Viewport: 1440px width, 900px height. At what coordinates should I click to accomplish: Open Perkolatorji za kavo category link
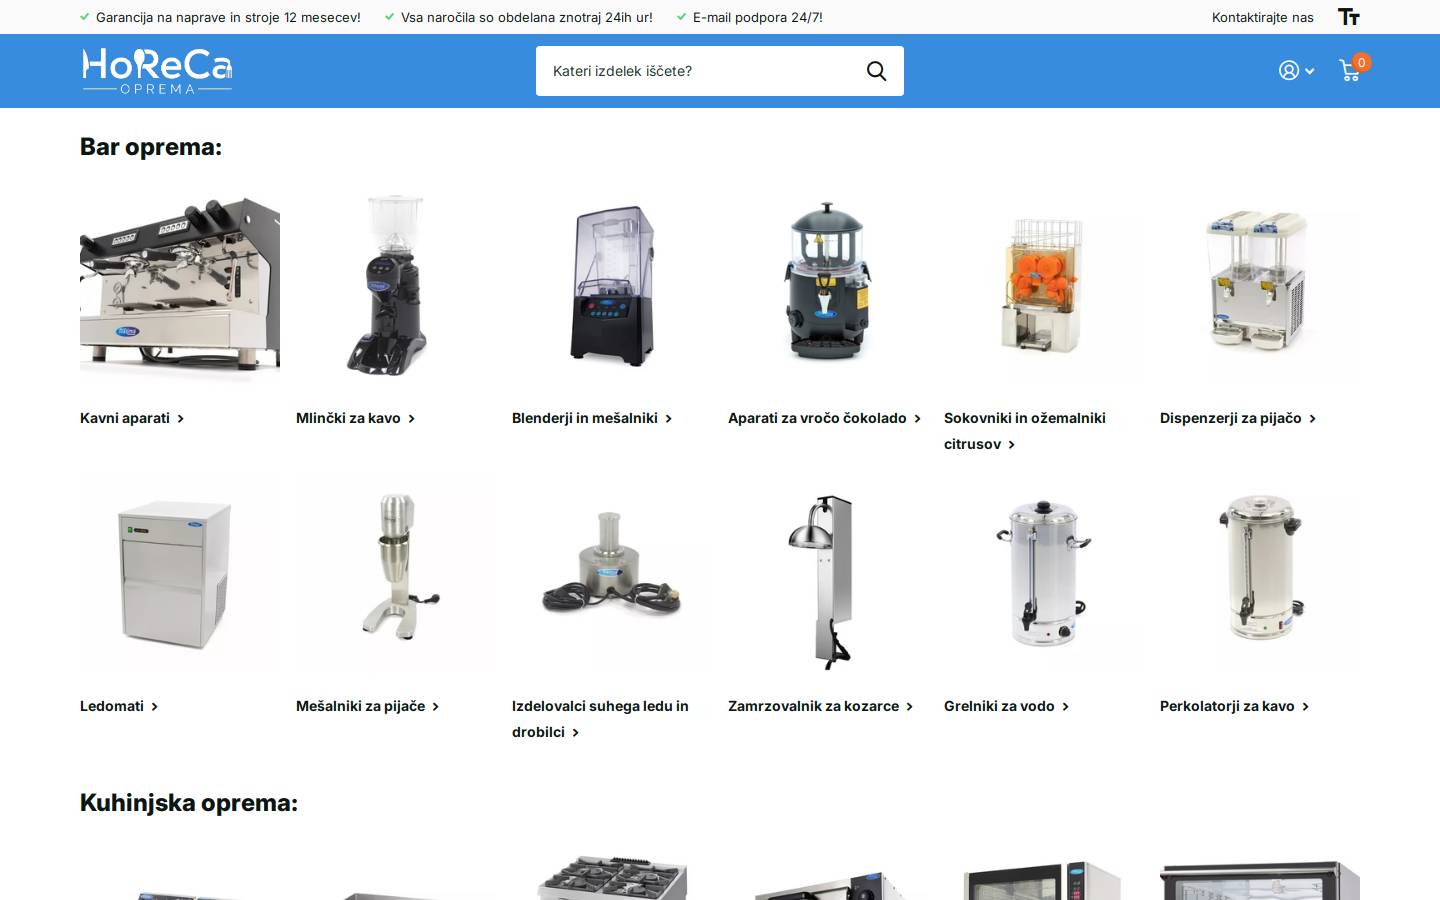click(1234, 706)
